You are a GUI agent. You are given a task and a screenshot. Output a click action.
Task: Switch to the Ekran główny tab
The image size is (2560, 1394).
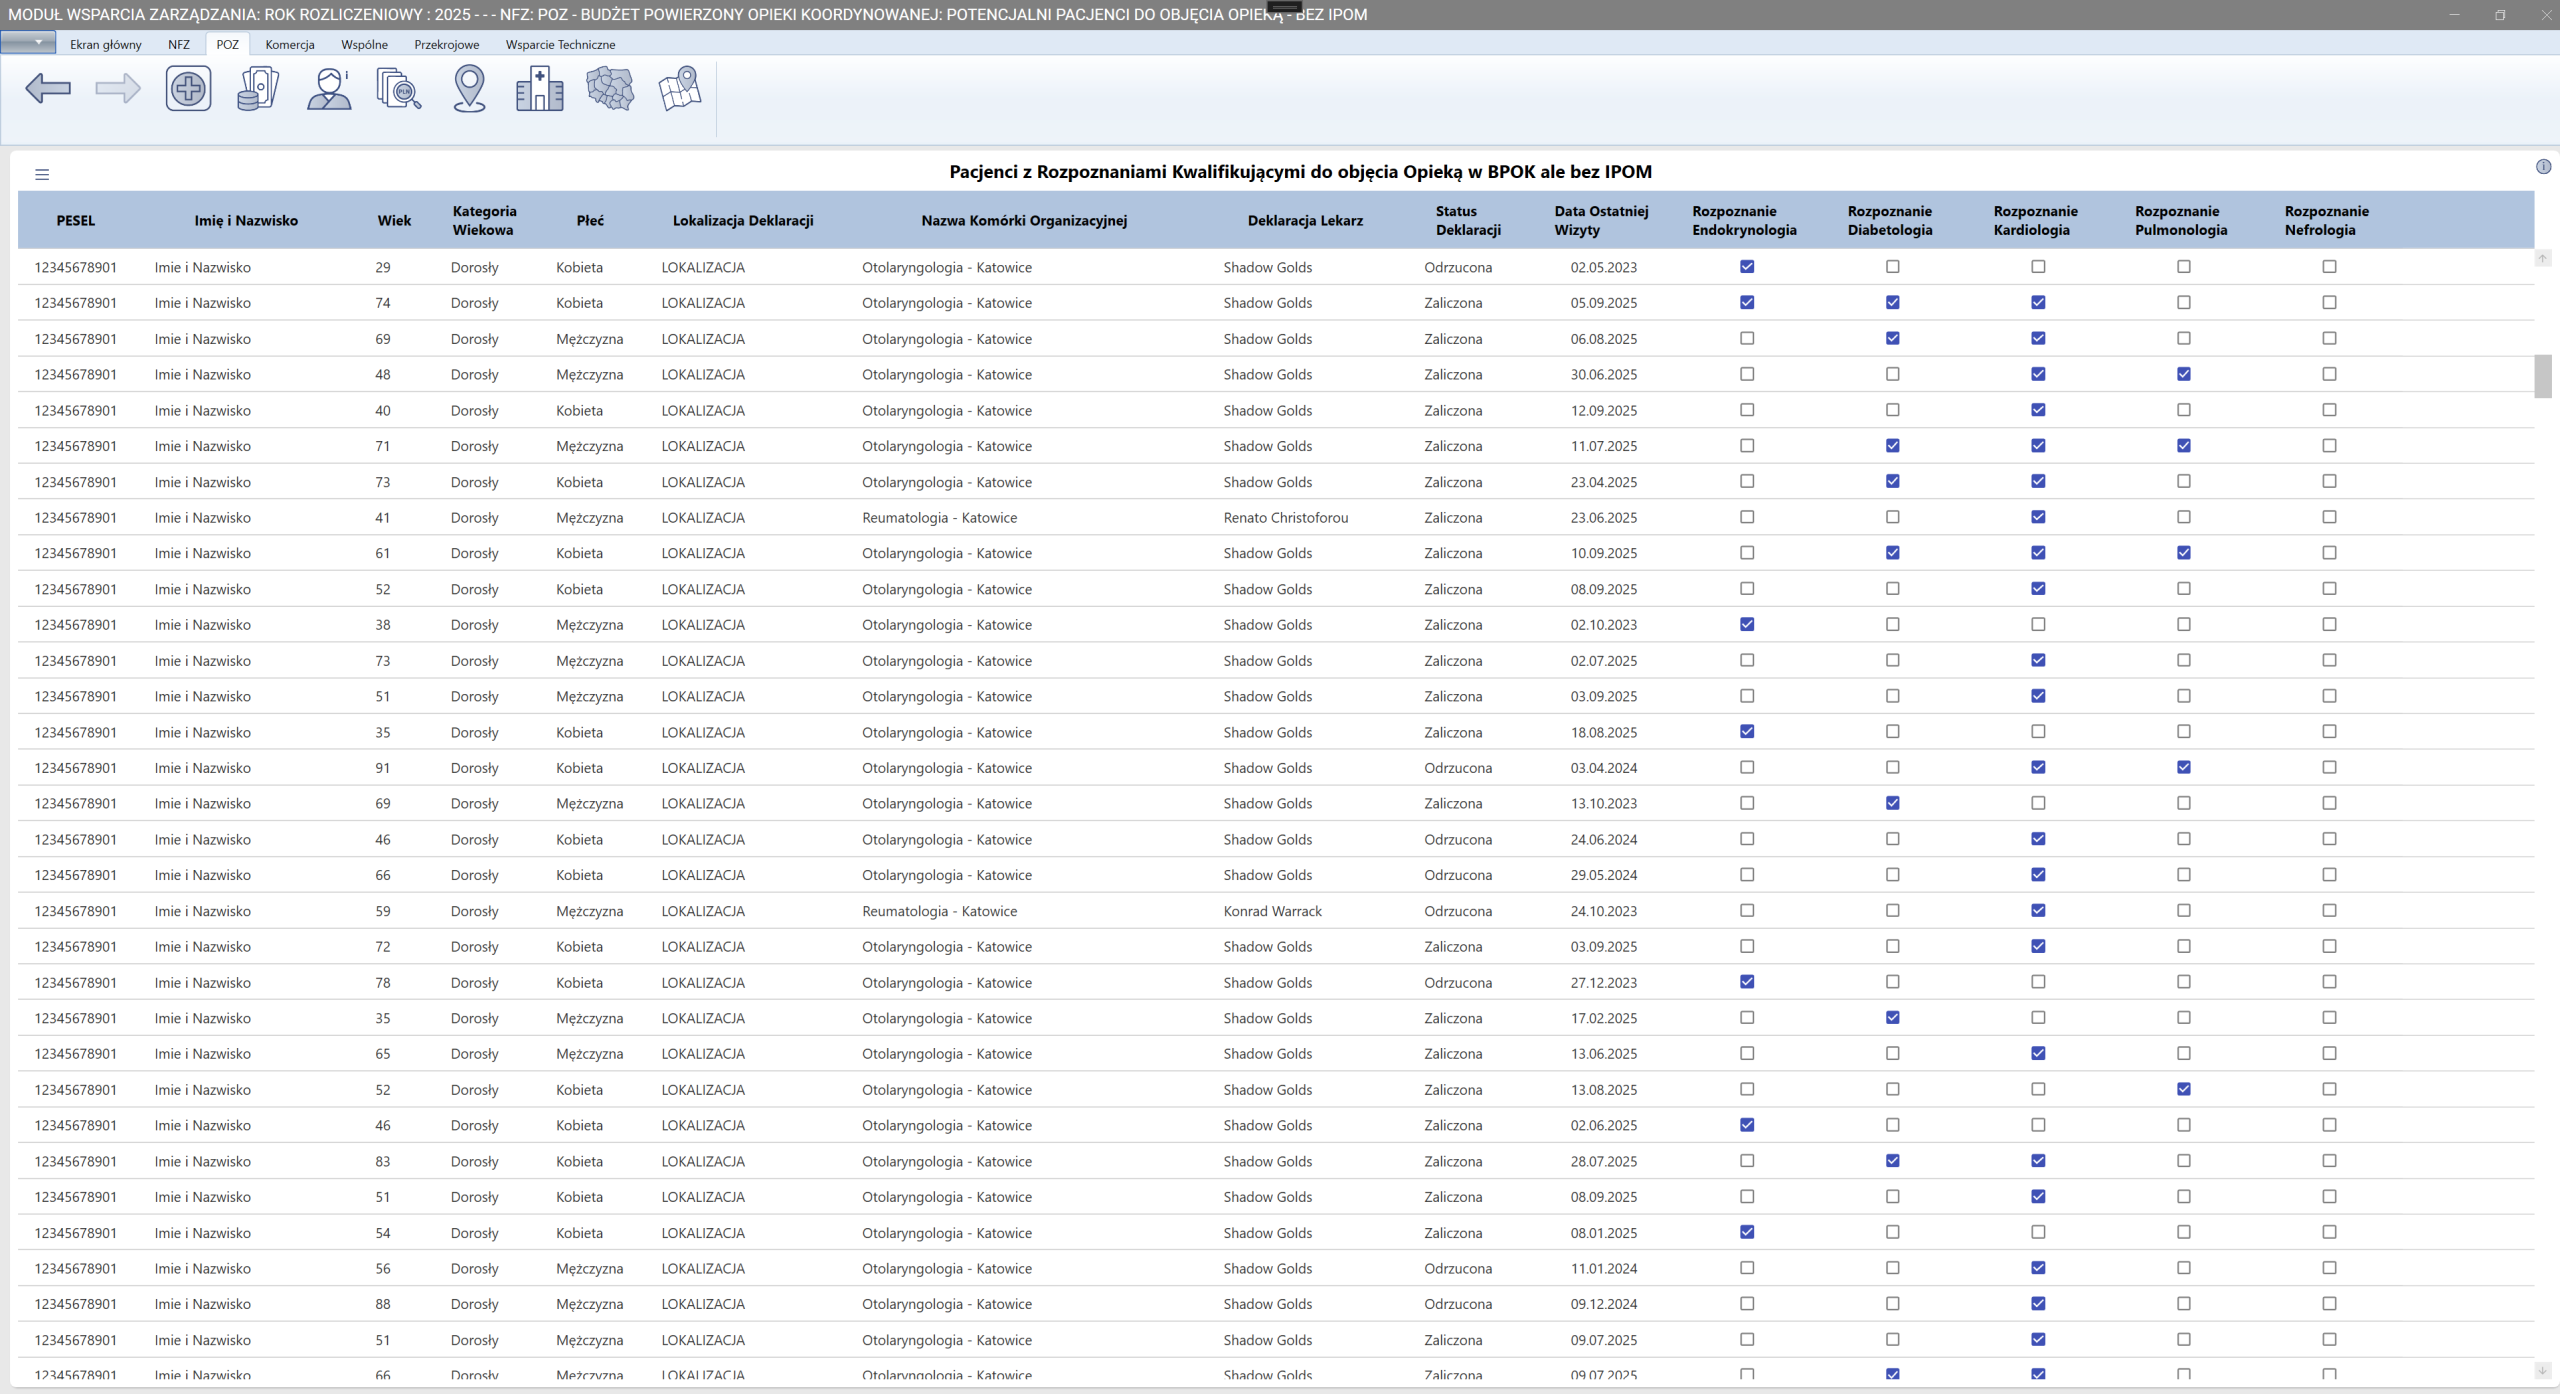106,44
